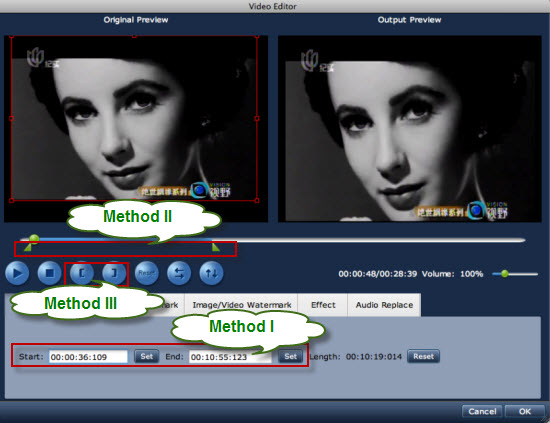
Task: Set trim end with right bracket icon
Action: (x=114, y=273)
